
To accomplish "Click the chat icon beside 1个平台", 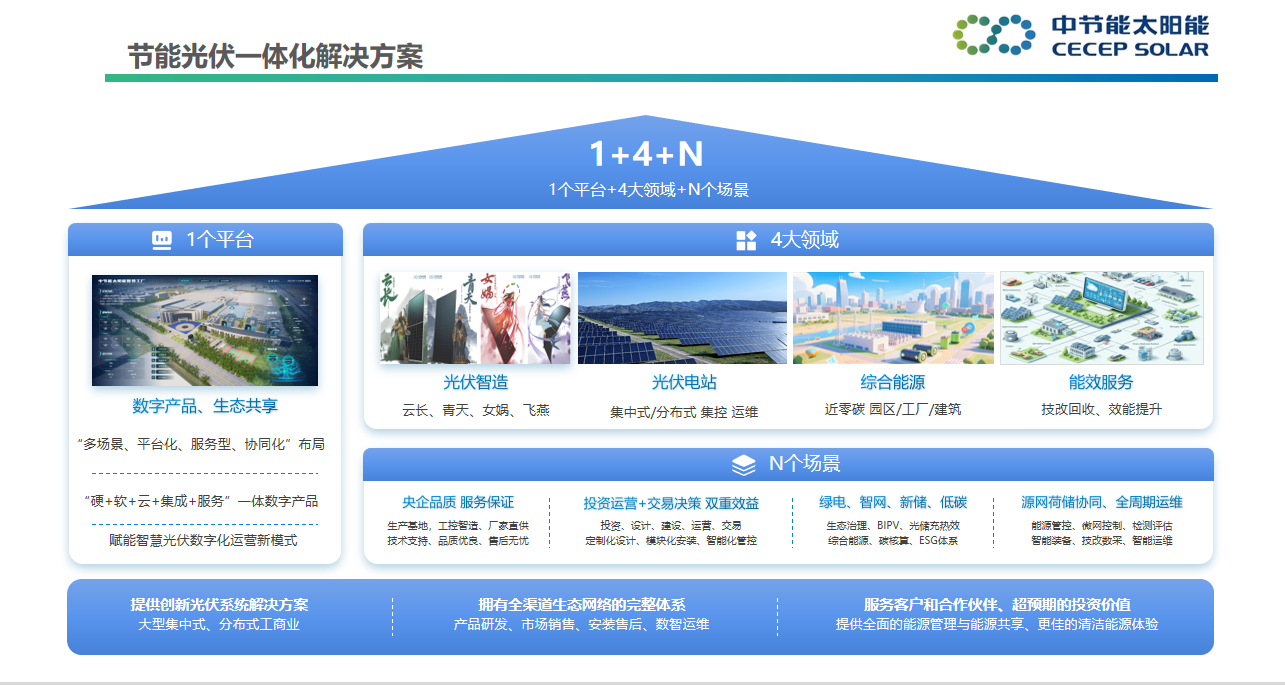I will click(x=162, y=240).
